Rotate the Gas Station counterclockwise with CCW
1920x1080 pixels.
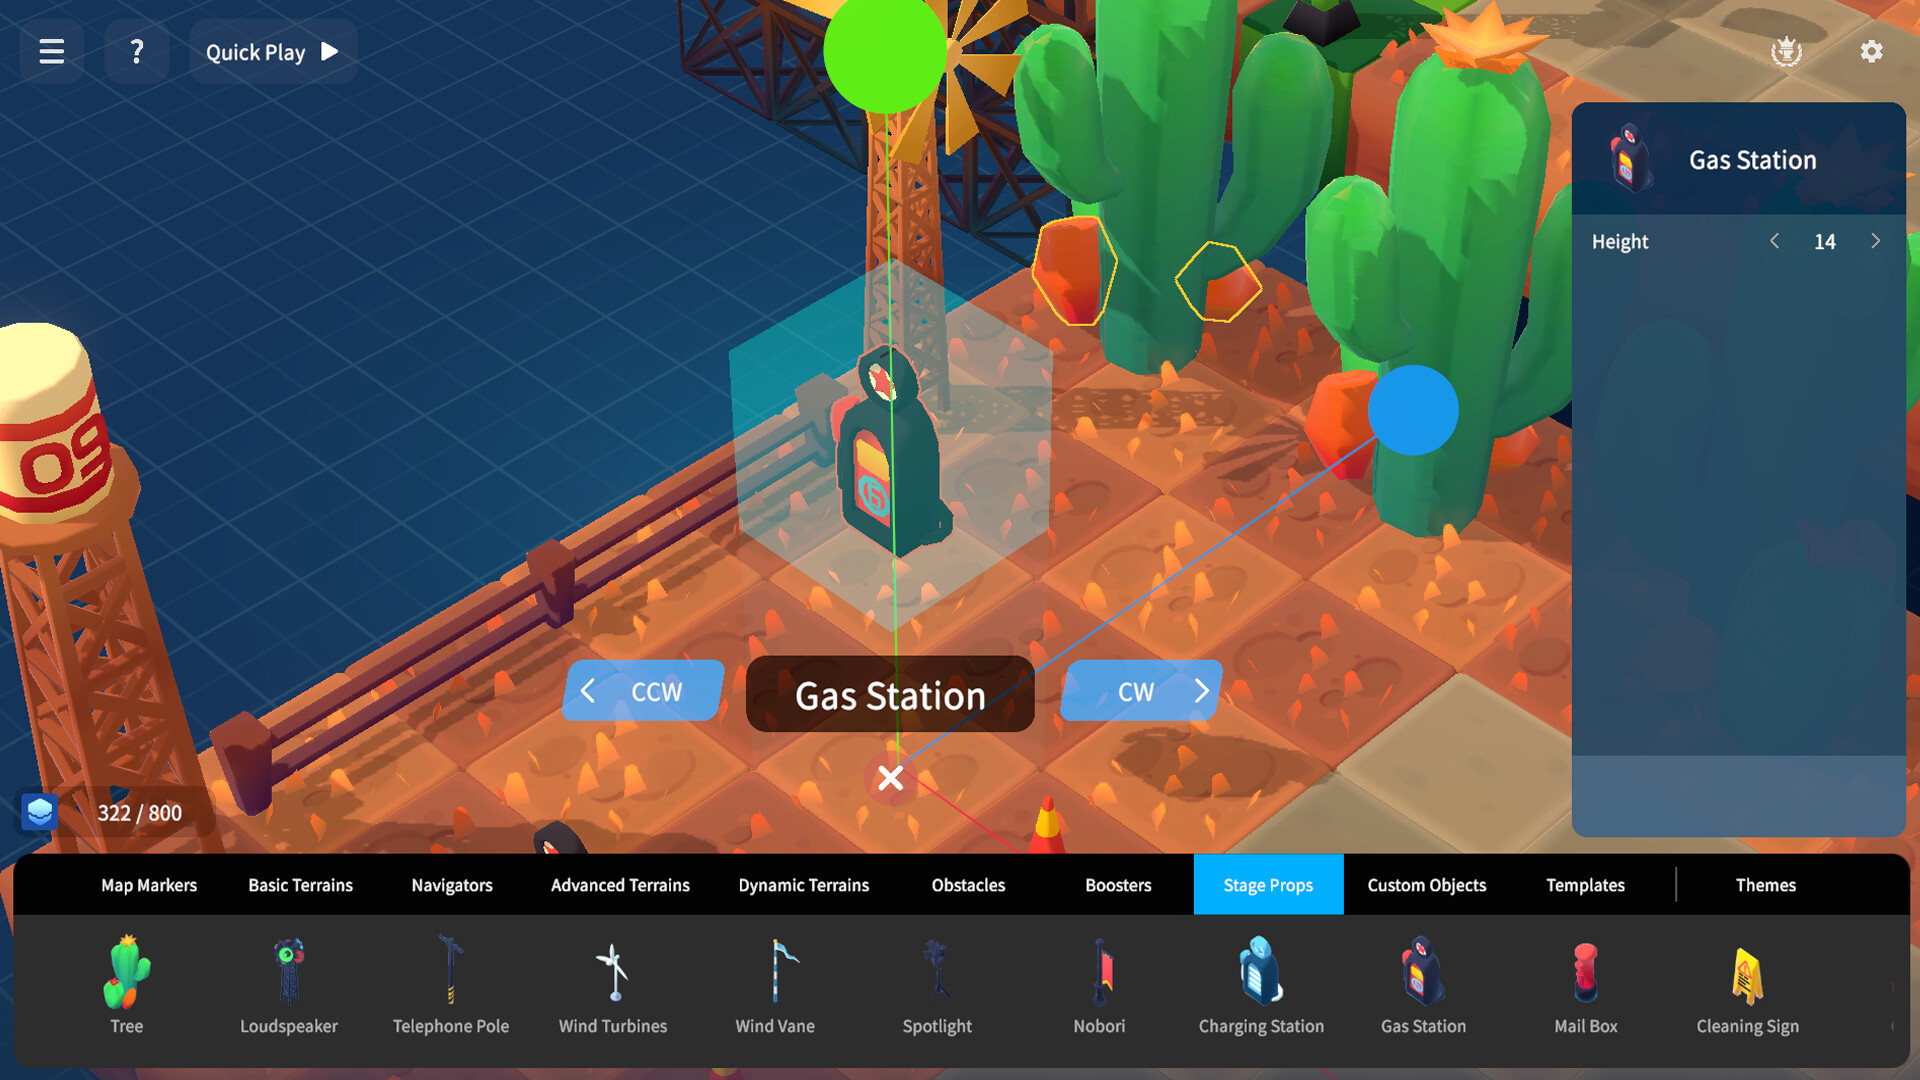click(641, 691)
